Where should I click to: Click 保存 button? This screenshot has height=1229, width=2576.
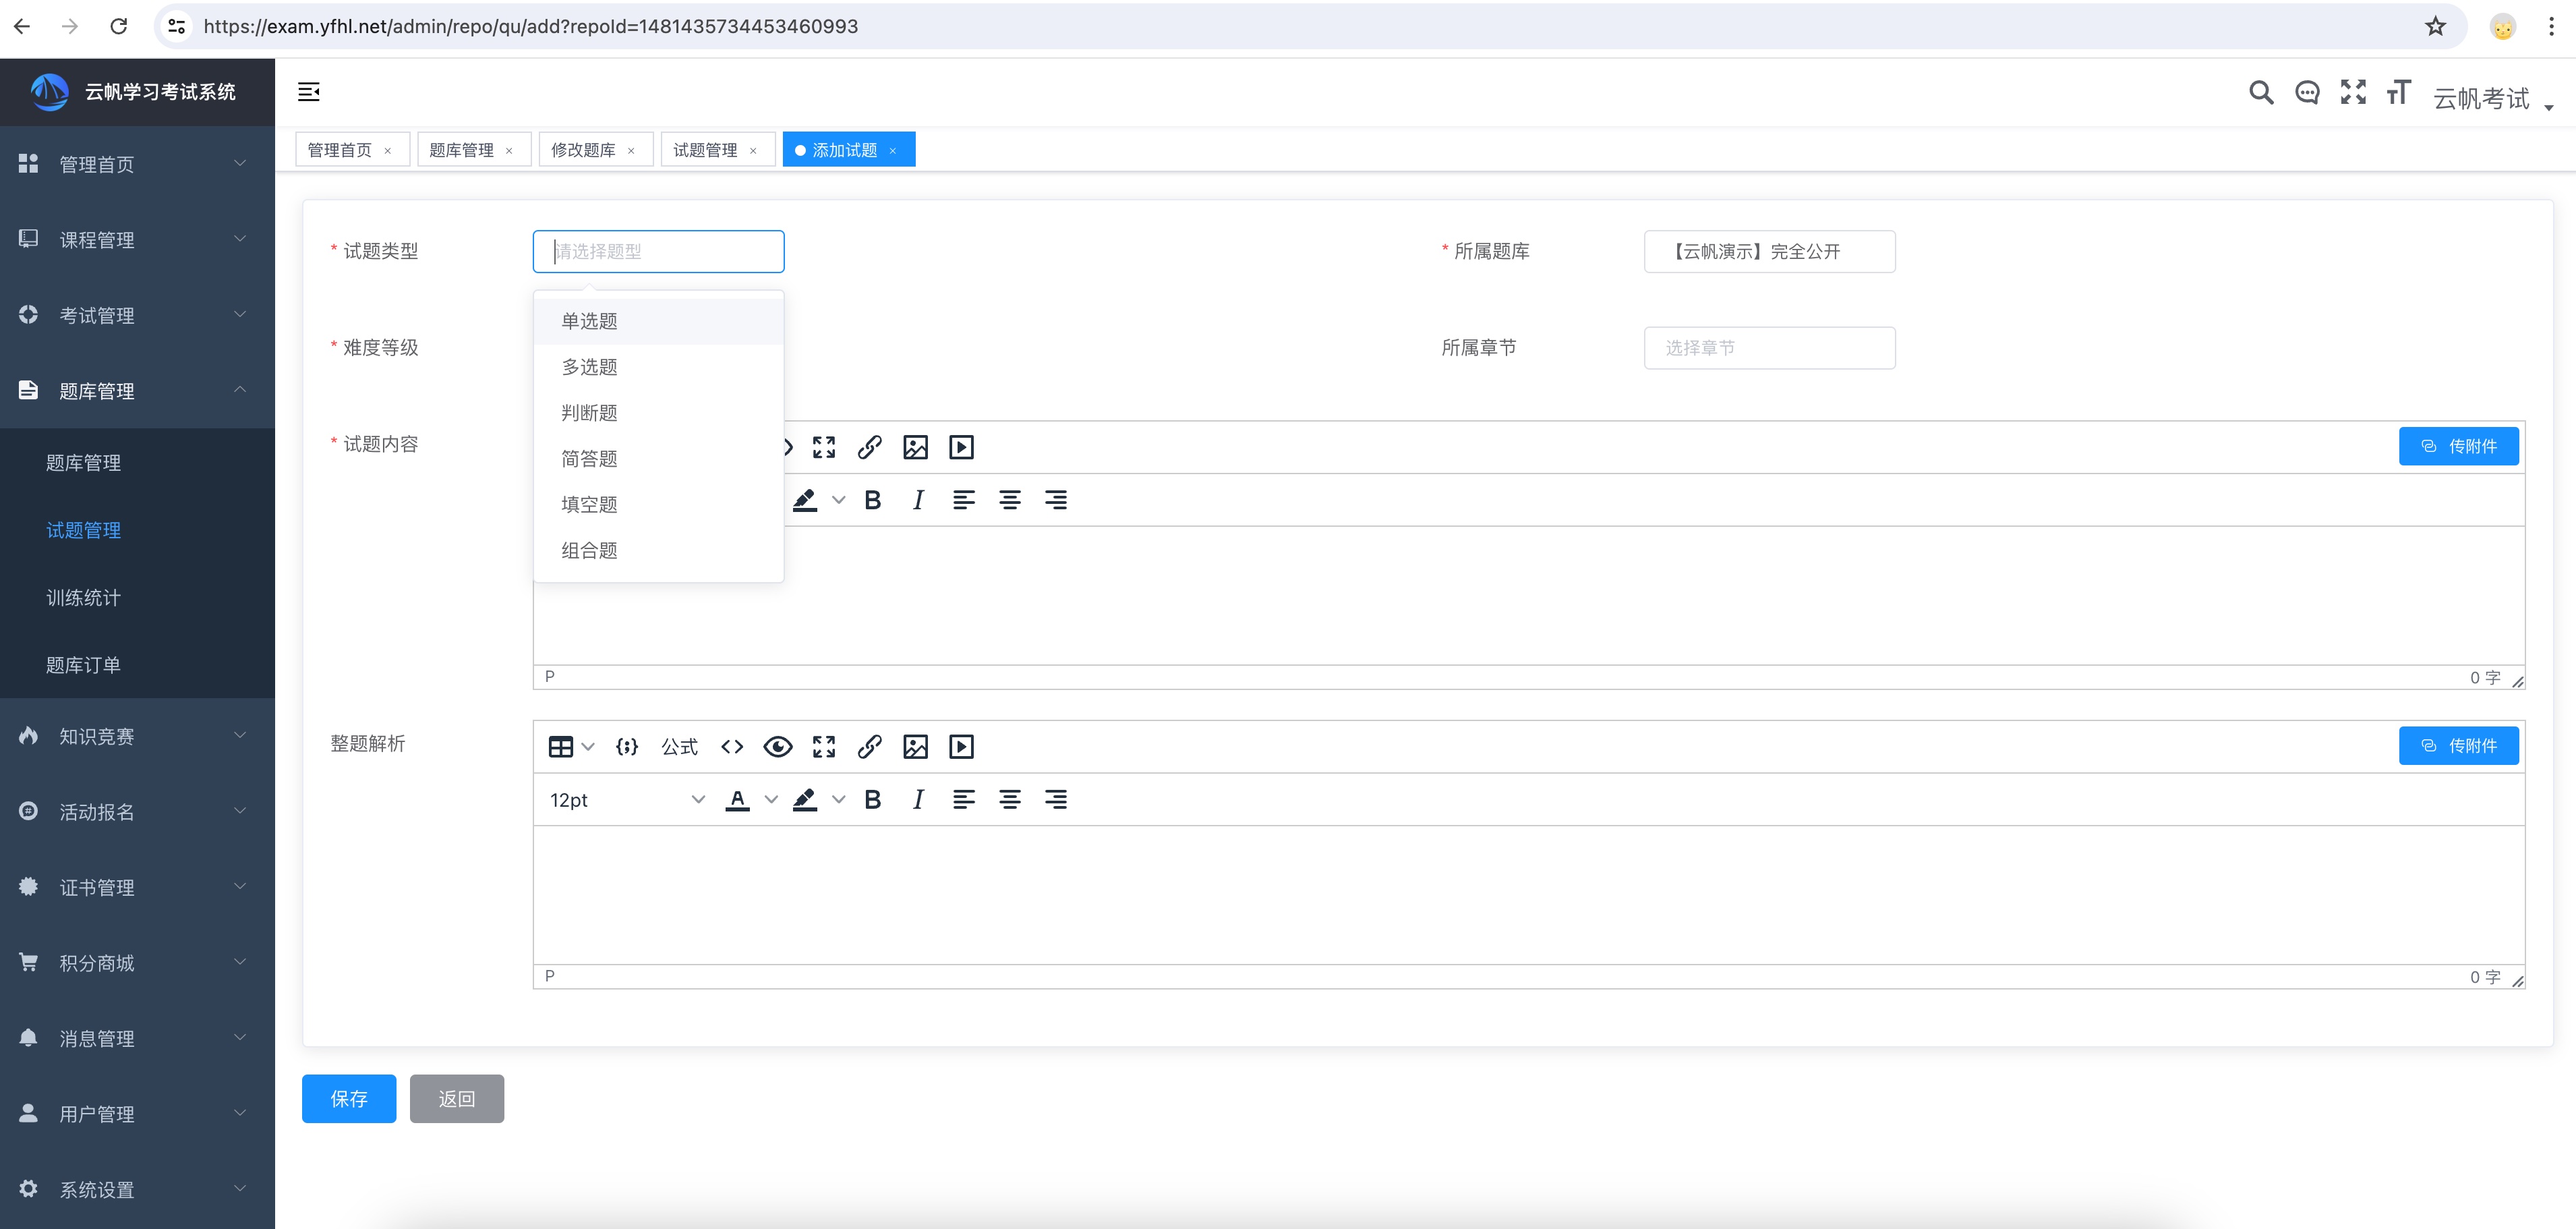pos(349,1099)
